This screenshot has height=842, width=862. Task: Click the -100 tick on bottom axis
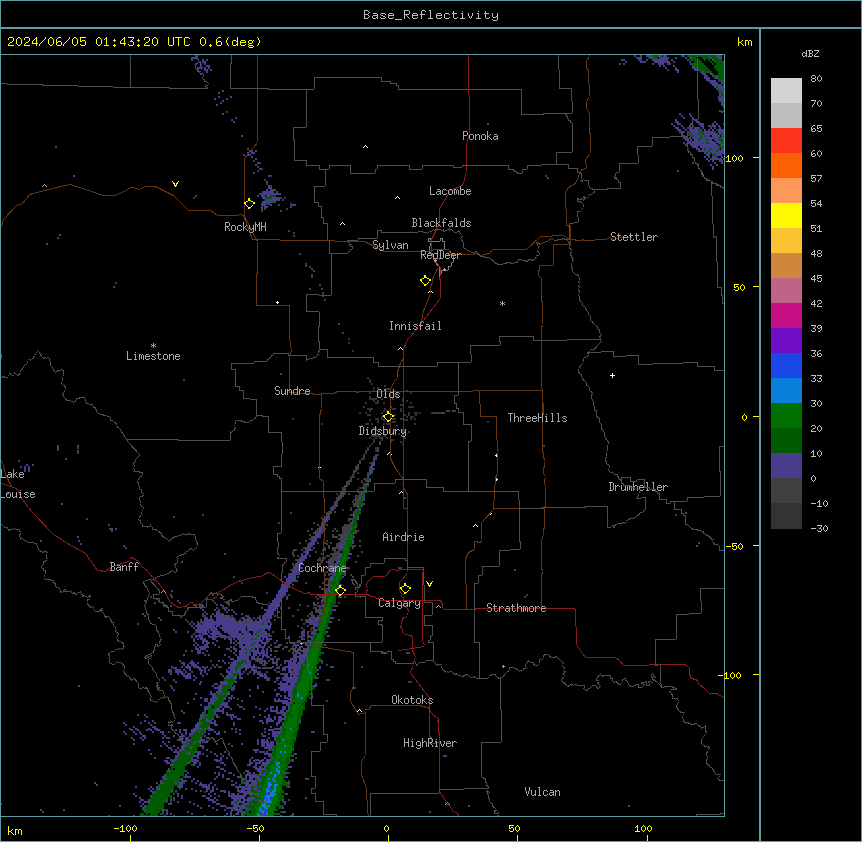[x=125, y=828]
